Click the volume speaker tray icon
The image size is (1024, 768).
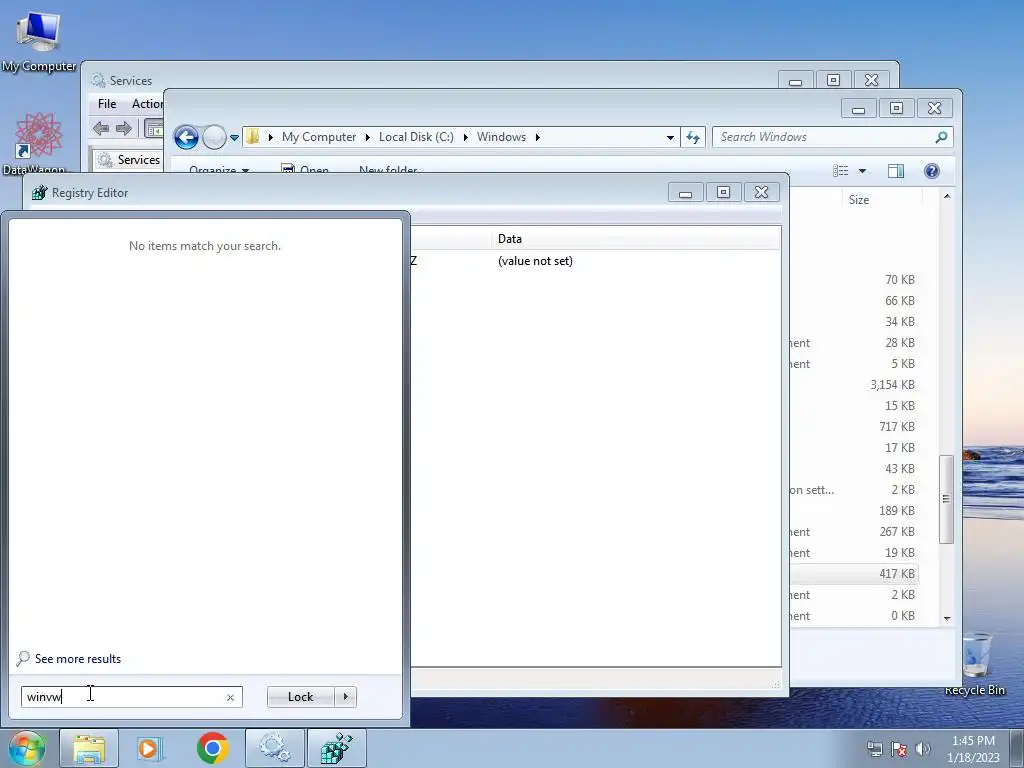pyautogui.click(x=922, y=749)
